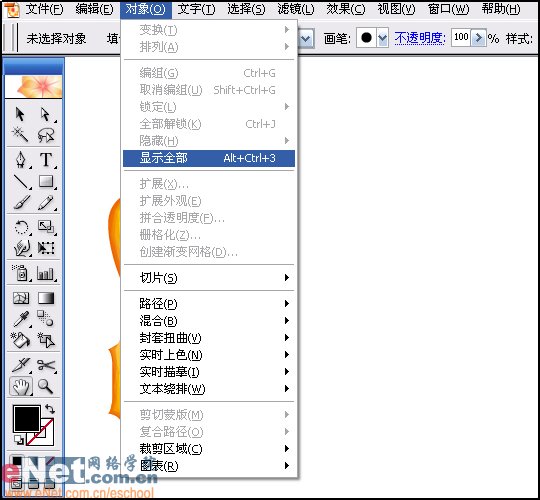
Task: Select the Type tool
Action: [46, 160]
